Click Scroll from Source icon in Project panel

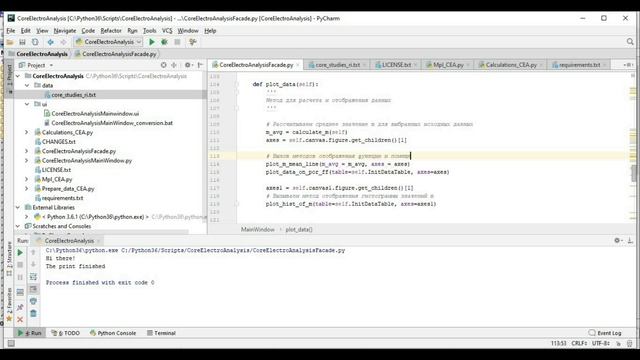[x=164, y=65]
